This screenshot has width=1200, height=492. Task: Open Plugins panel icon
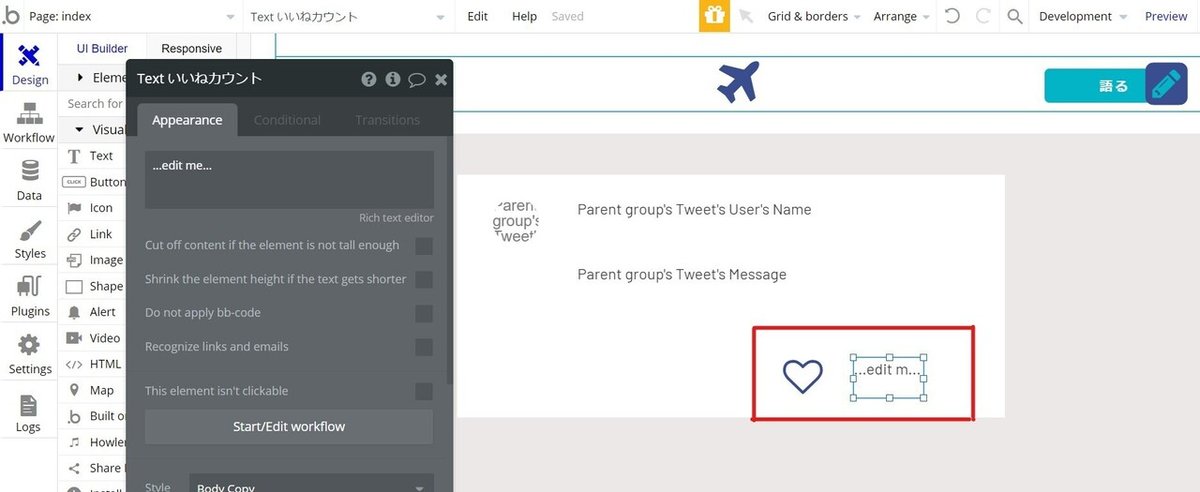tap(30, 287)
